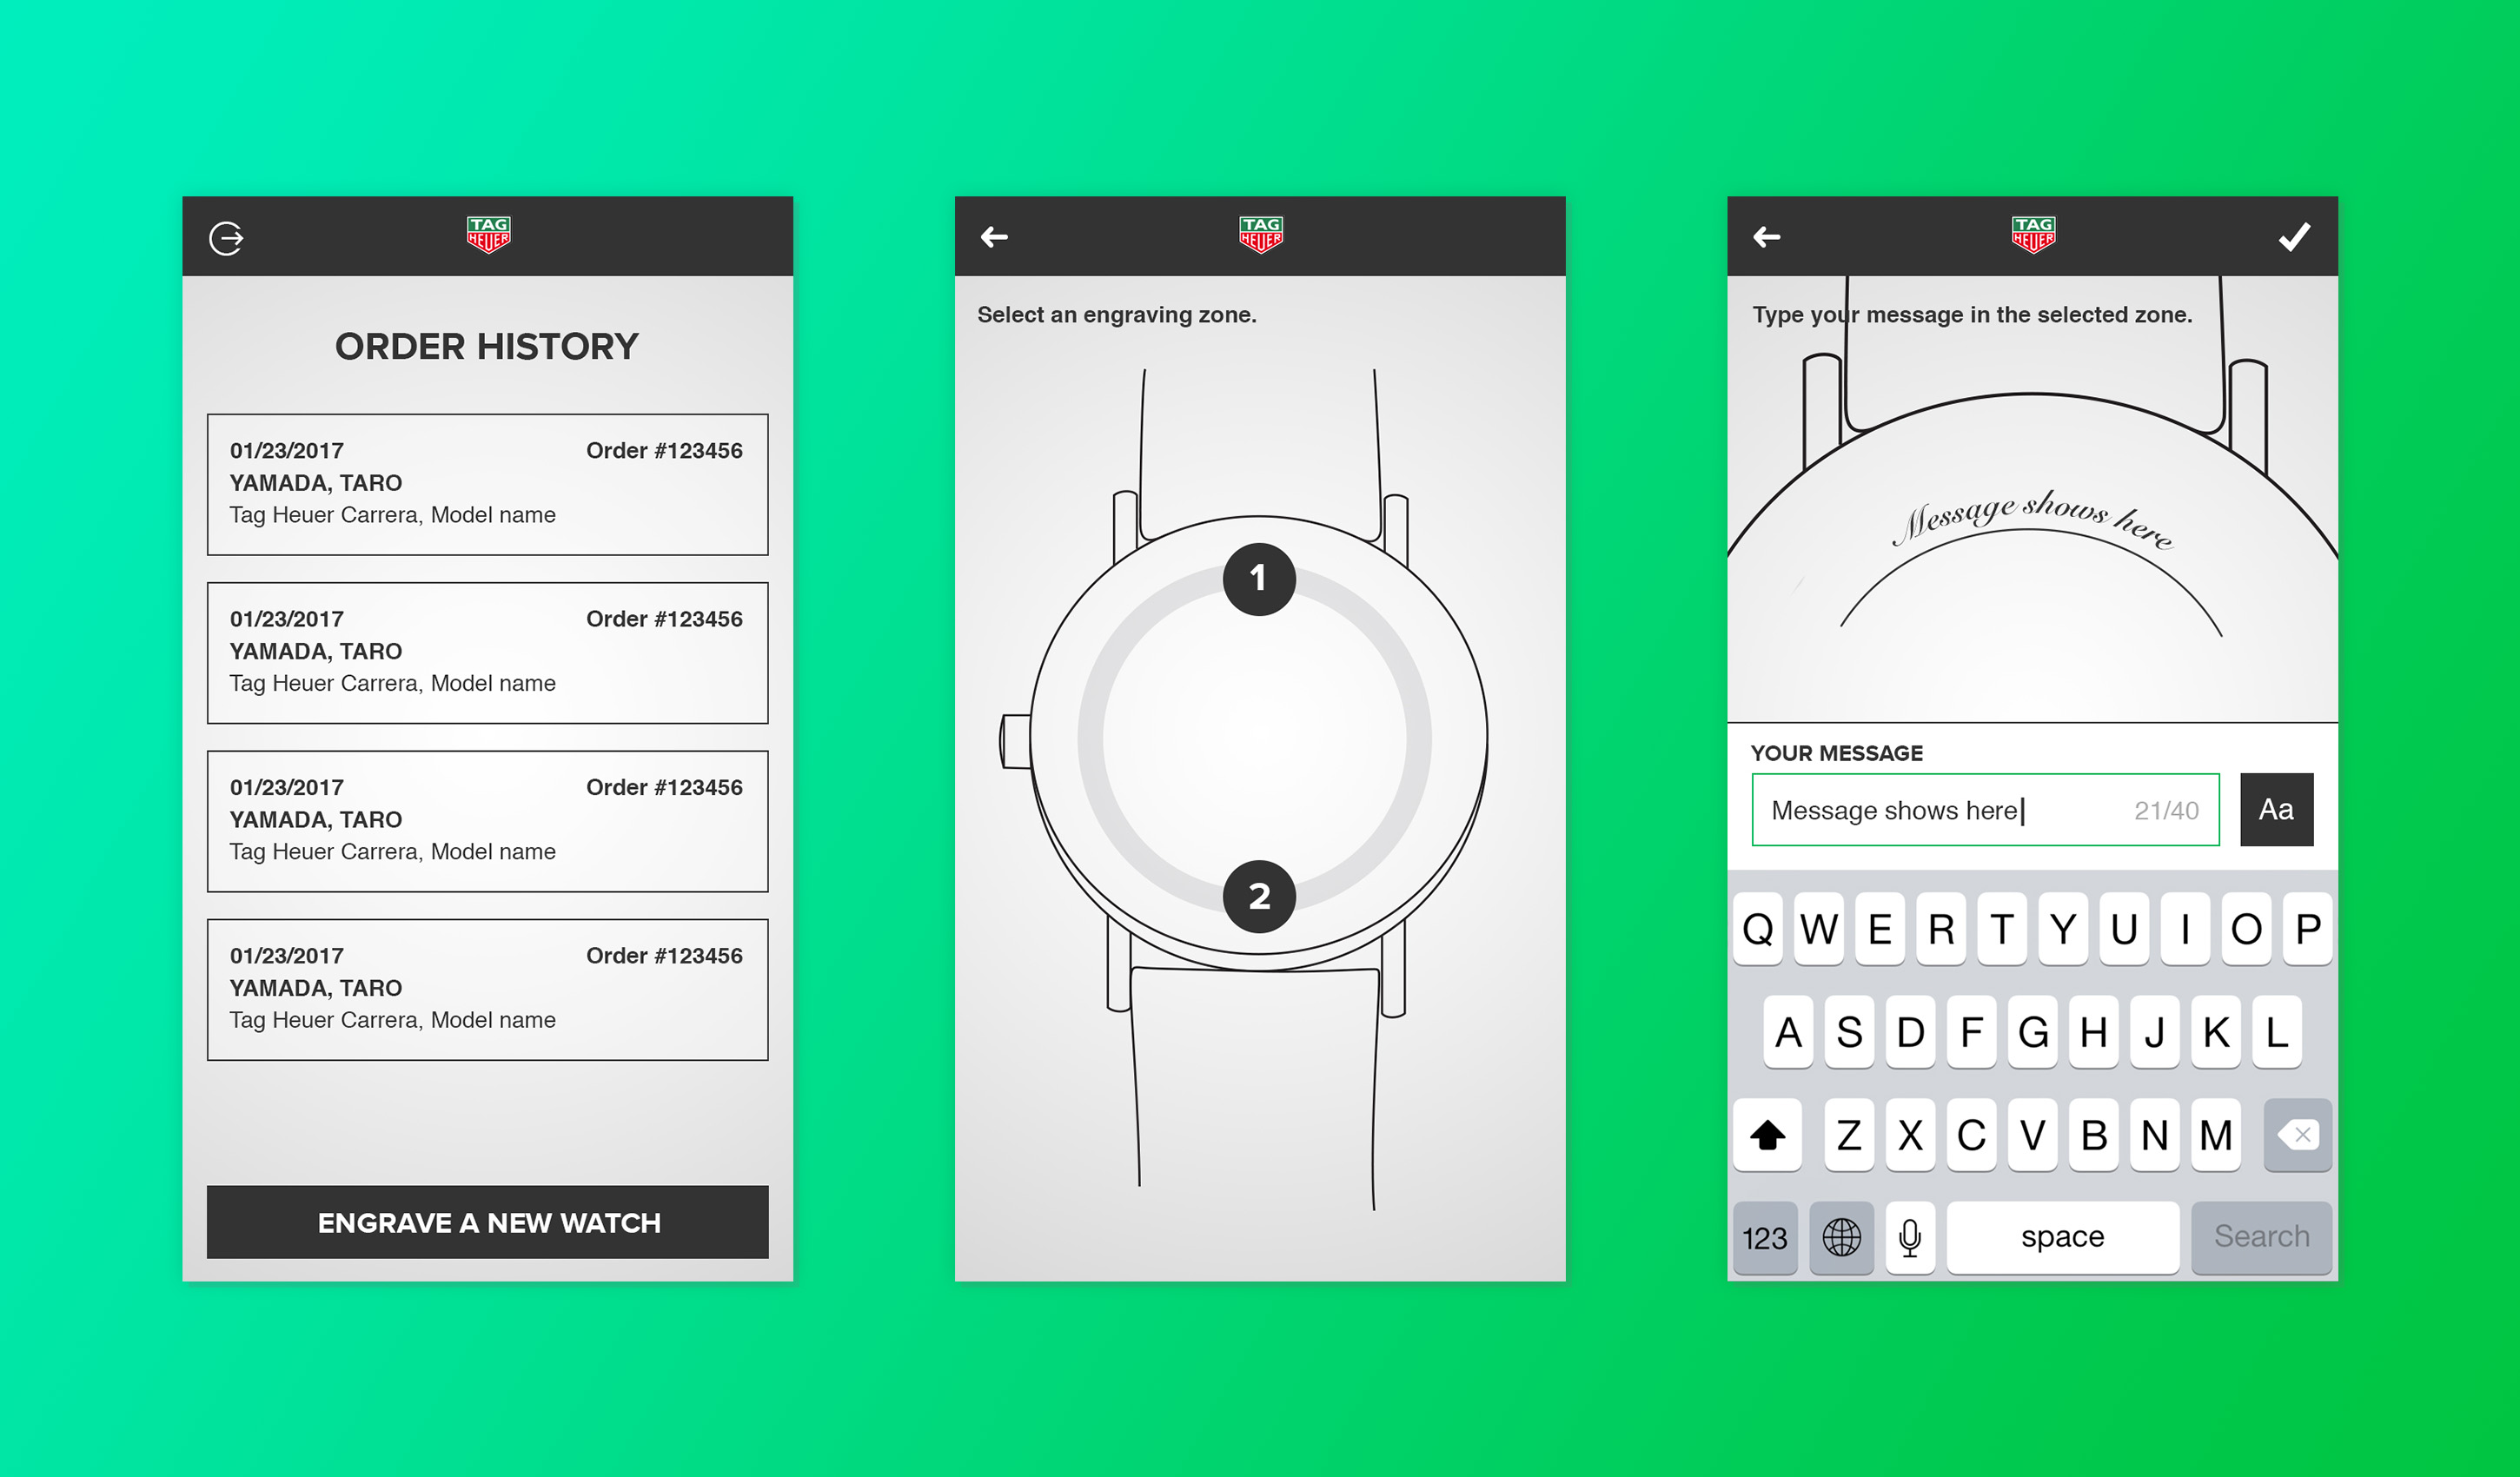Screen dimensions: 2520x1477
Task: Click the Tag Heuer logo icon in center
Action: point(1259,235)
